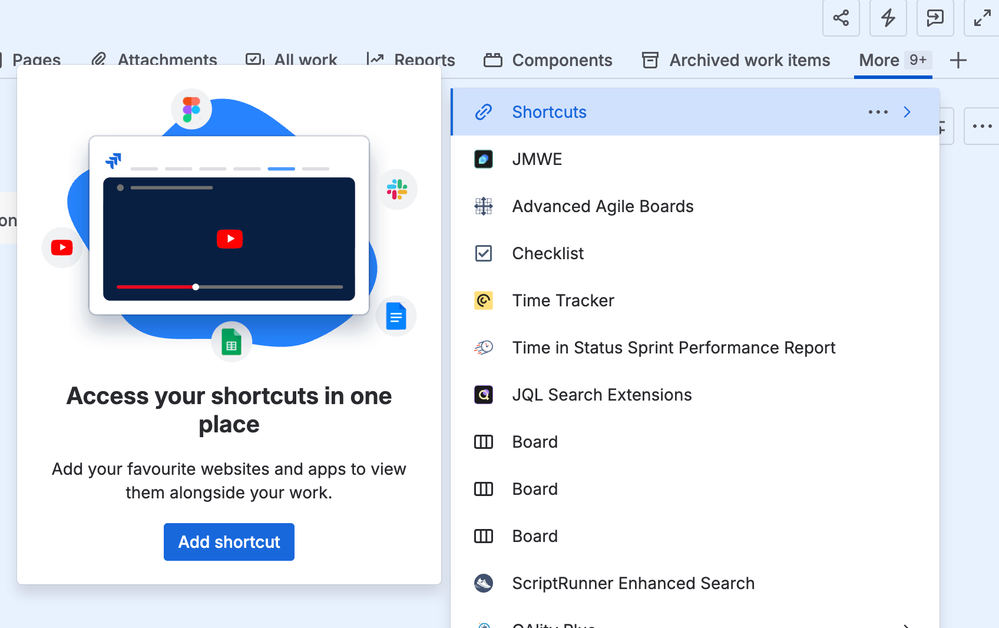Click Time in Status clock icon
Screen dimensions: 999x628
click(484, 348)
